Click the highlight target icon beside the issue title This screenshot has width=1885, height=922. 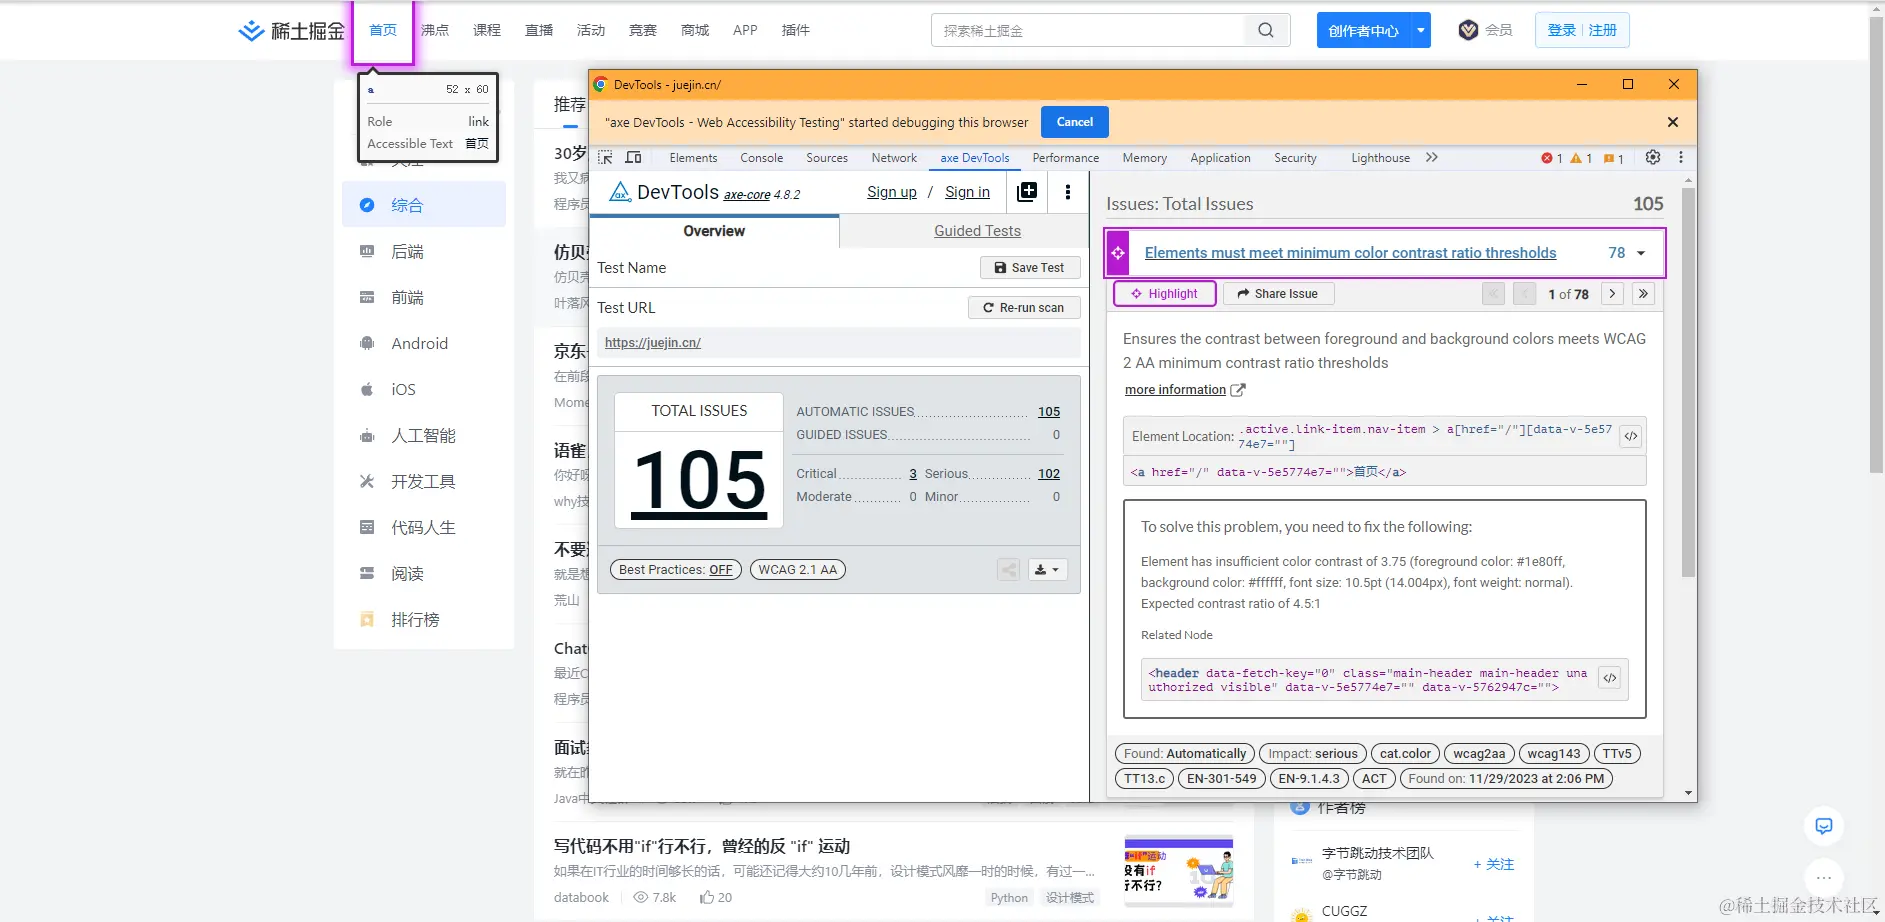pos(1118,253)
